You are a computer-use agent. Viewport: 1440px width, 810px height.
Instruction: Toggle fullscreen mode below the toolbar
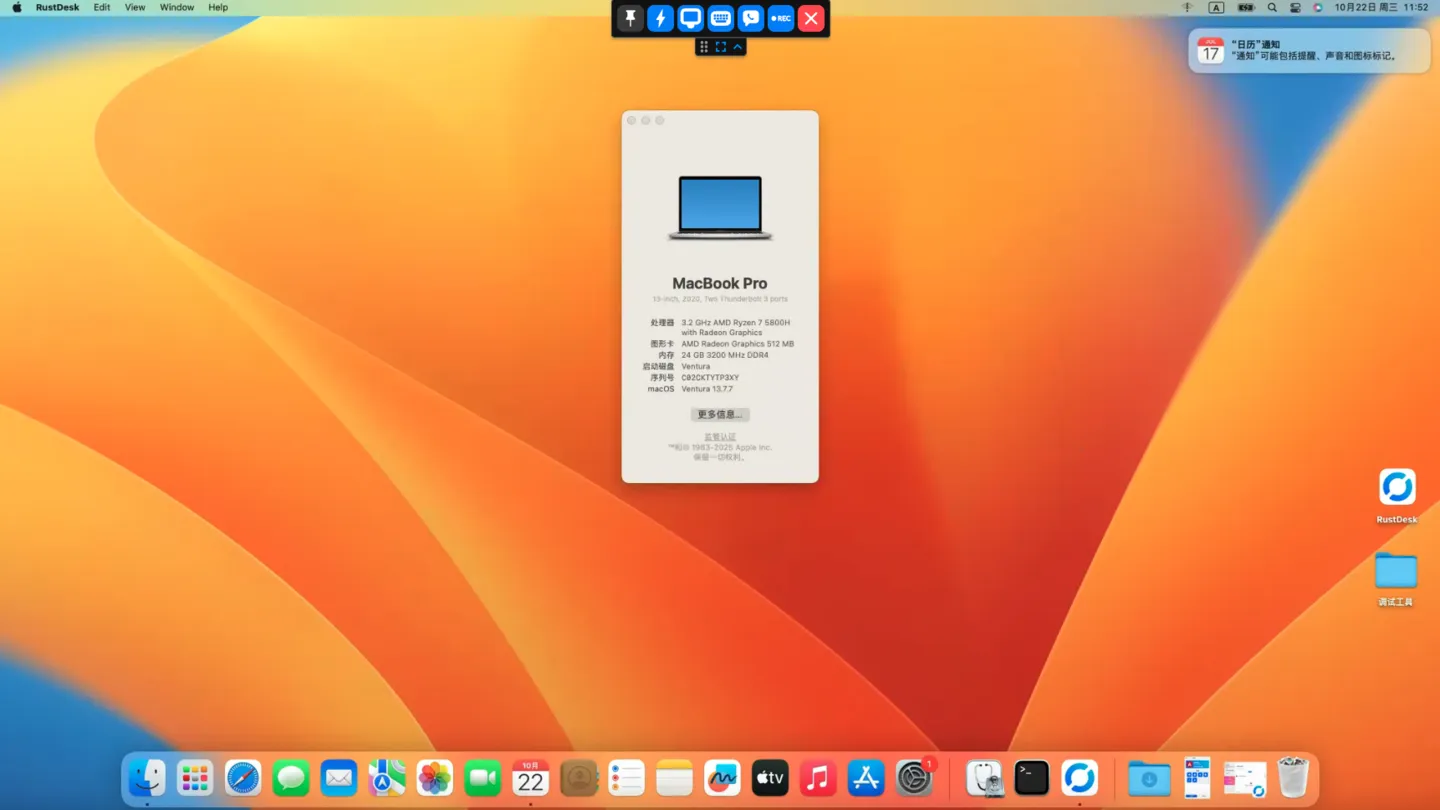coord(721,47)
